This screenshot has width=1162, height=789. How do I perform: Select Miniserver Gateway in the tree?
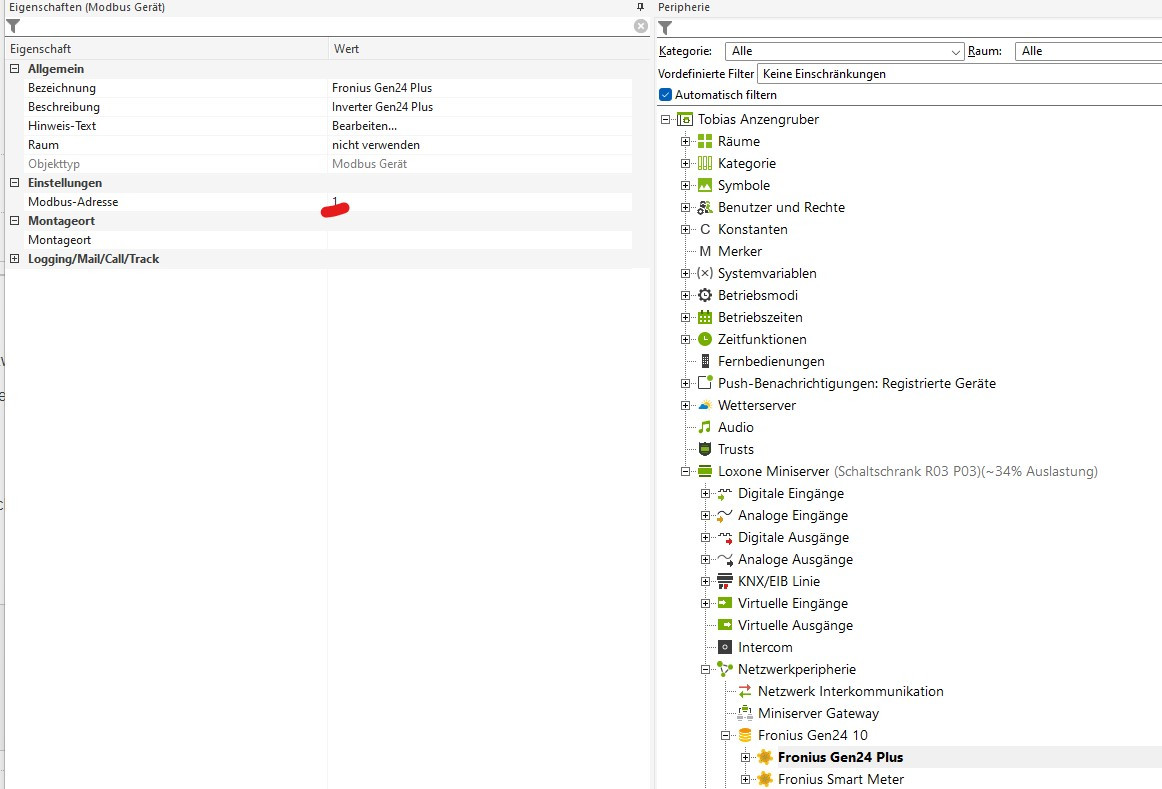pyautogui.click(x=818, y=713)
